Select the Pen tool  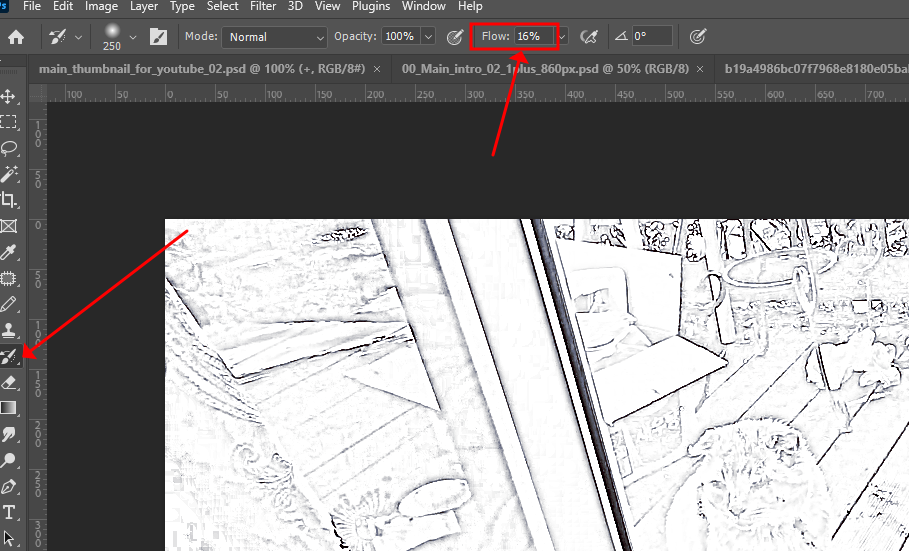point(8,487)
